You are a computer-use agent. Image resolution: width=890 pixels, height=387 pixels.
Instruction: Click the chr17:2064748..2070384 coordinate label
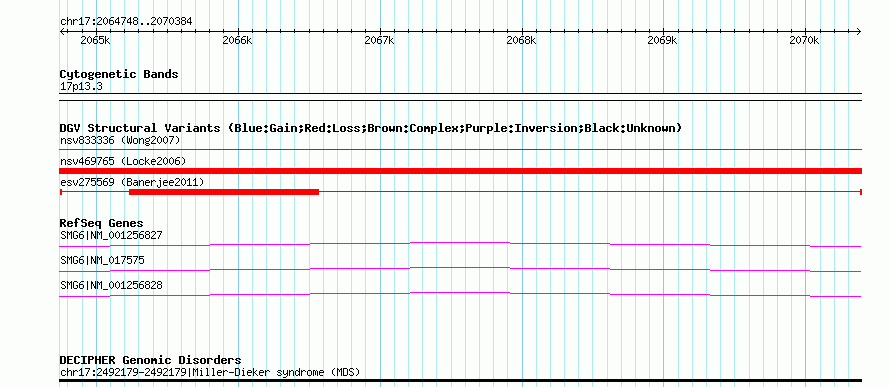click(x=126, y=21)
